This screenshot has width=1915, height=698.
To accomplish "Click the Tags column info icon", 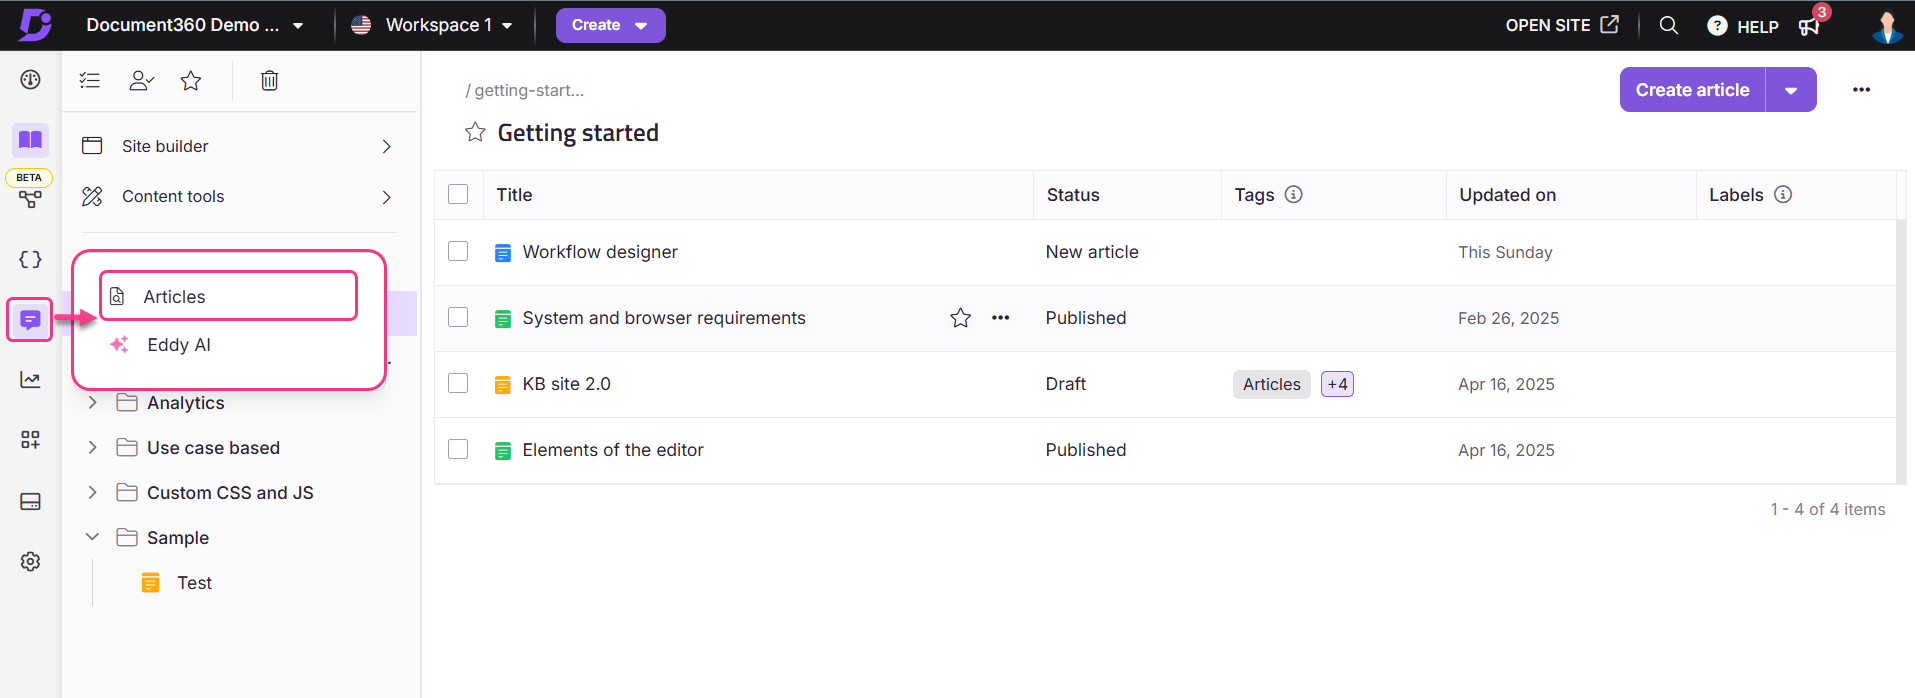I will click(1294, 194).
